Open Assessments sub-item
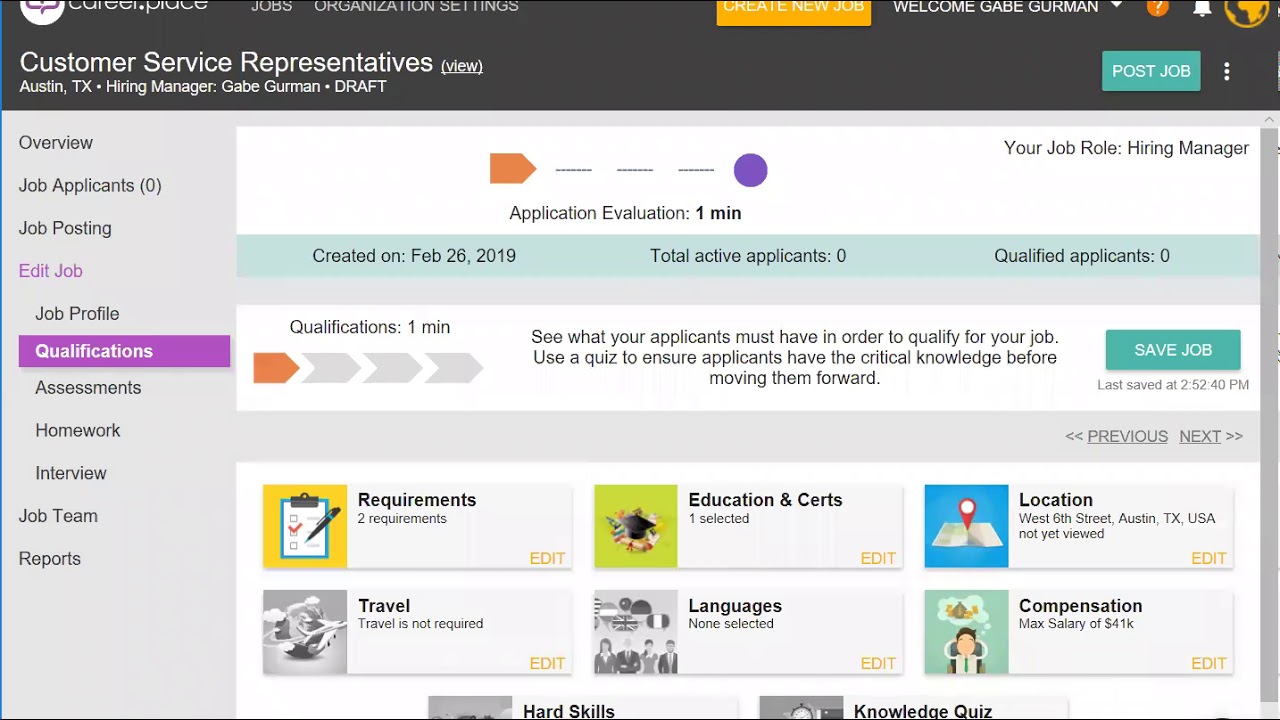 (x=88, y=388)
